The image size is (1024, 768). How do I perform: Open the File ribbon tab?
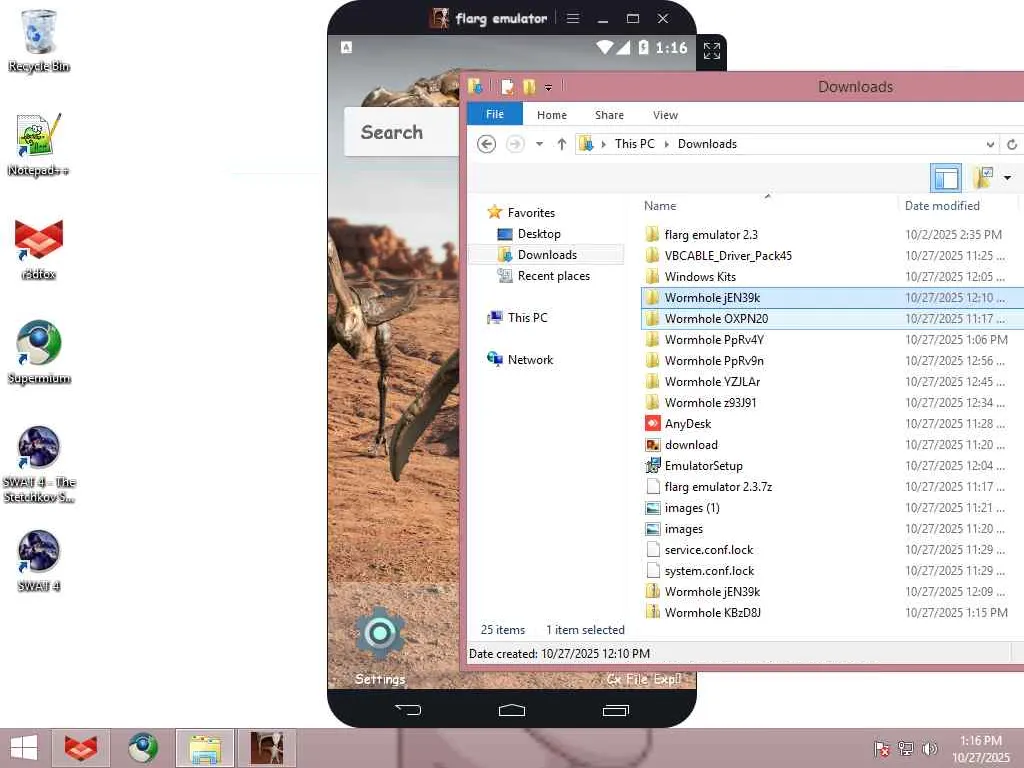(495, 114)
